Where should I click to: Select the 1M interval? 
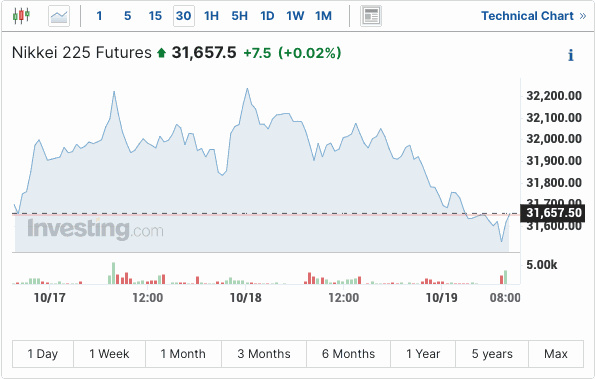click(323, 16)
